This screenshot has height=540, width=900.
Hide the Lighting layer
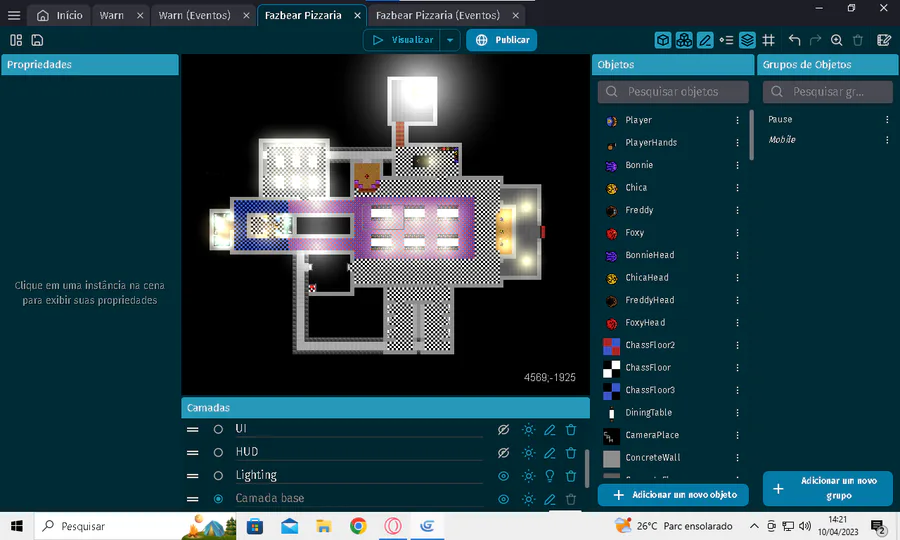tap(503, 476)
